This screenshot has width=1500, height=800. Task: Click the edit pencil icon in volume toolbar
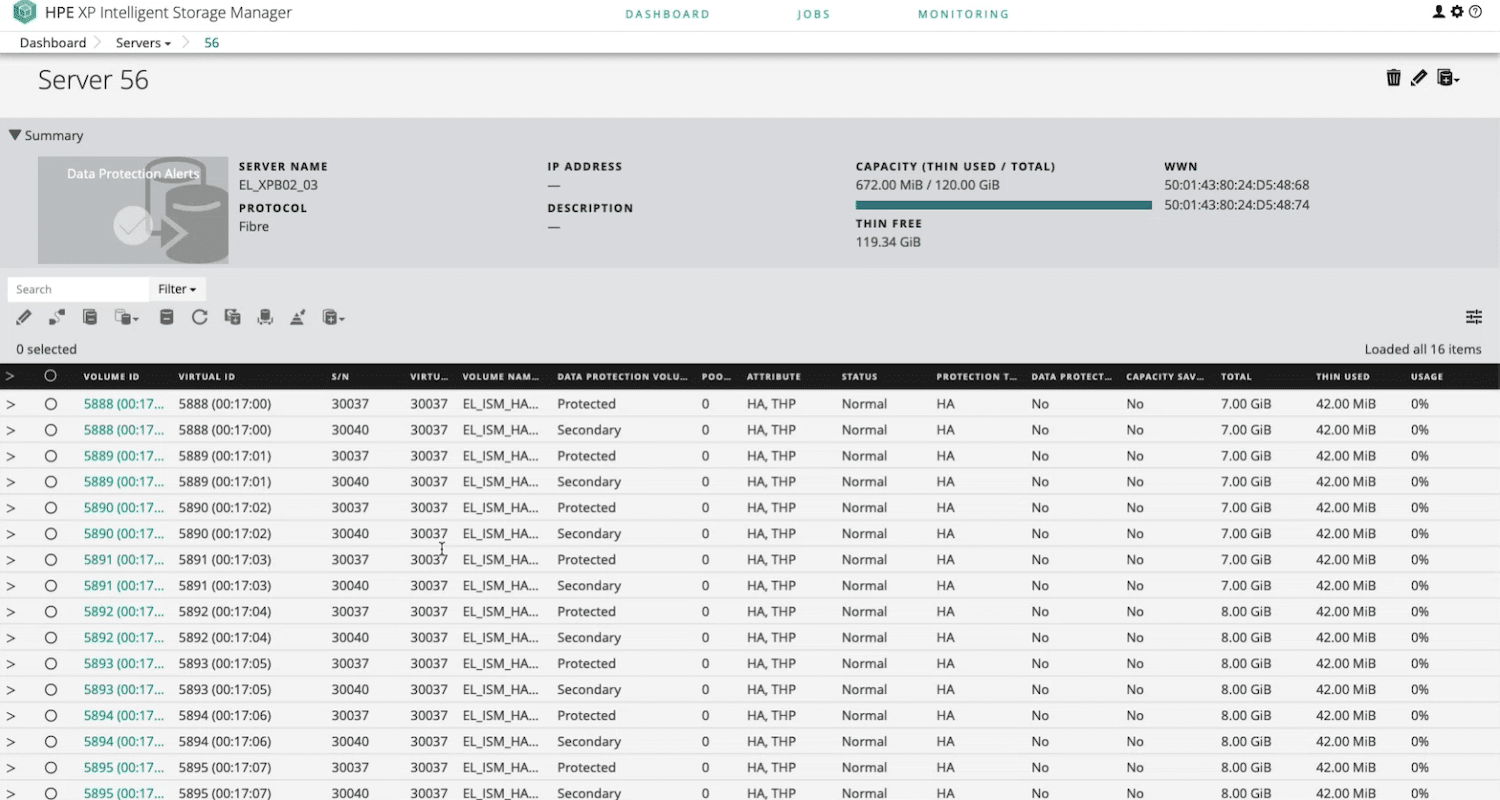tap(24, 317)
